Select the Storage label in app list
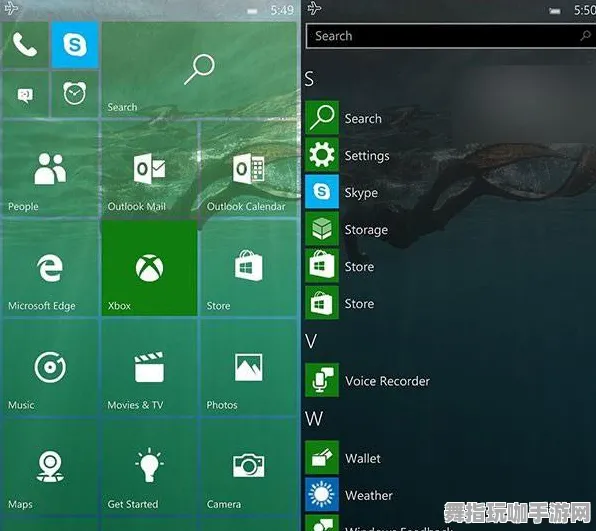 [366, 230]
